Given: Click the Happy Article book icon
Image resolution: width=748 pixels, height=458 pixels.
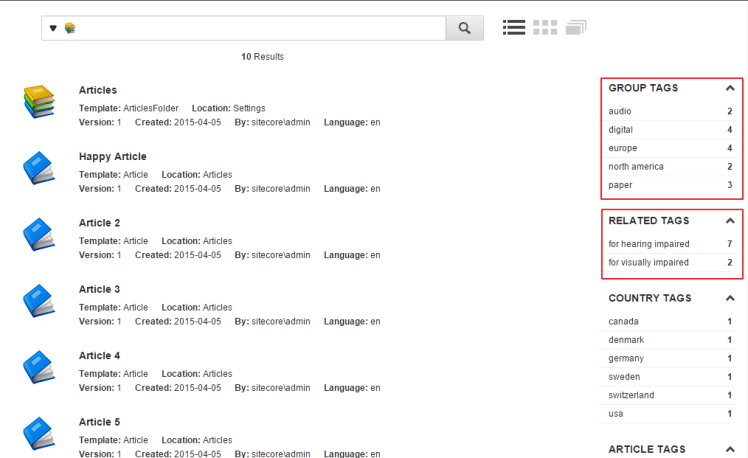Looking at the screenshot, I should (38, 167).
